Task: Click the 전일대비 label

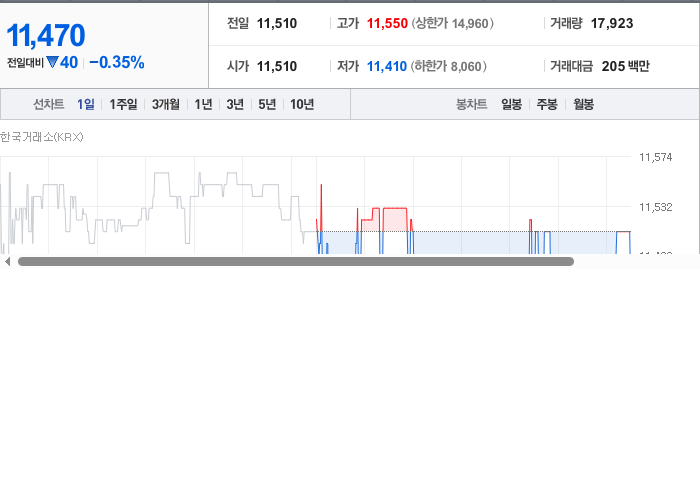Action: (25, 63)
